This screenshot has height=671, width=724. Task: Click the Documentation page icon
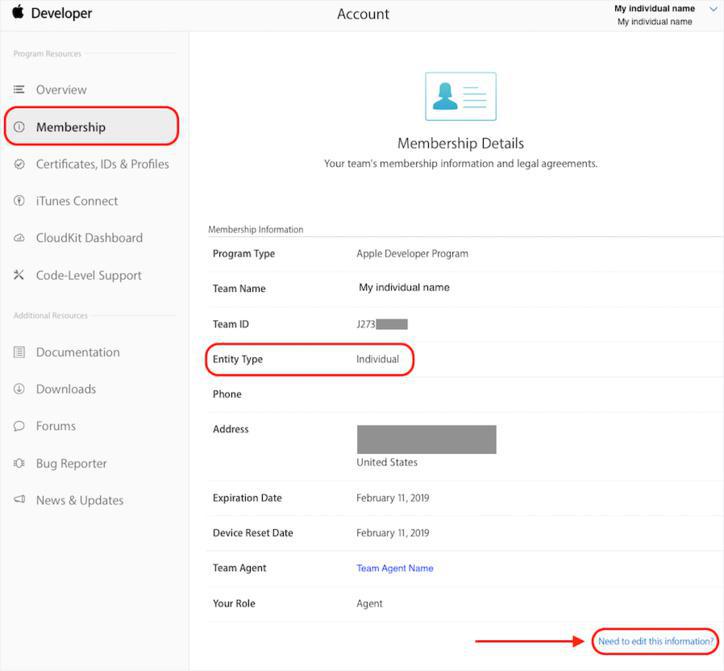[19, 352]
